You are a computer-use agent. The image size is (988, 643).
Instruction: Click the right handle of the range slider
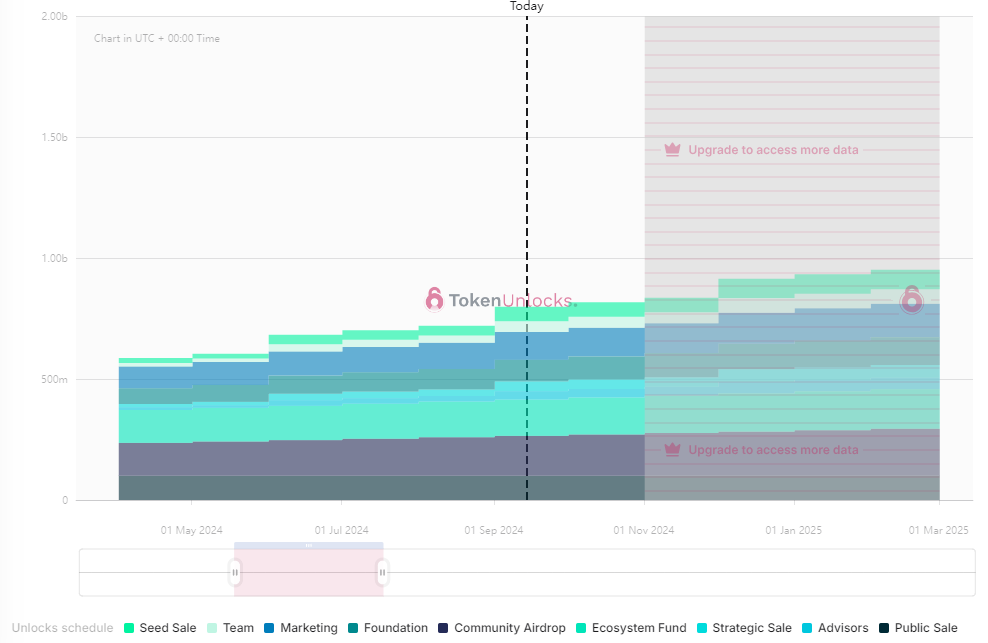coord(382,573)
